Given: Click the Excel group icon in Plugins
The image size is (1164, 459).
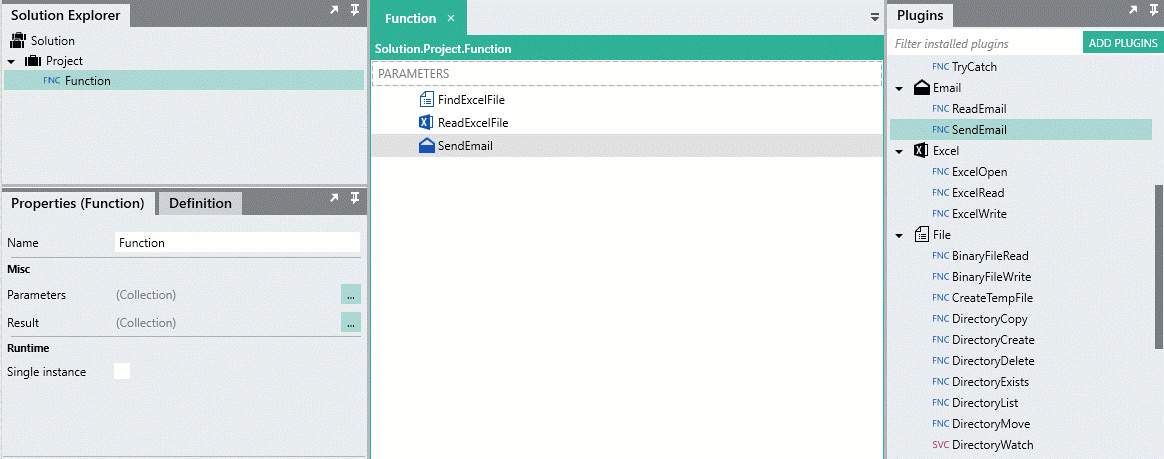Looking at the screenshot, I should click(921, 151).
